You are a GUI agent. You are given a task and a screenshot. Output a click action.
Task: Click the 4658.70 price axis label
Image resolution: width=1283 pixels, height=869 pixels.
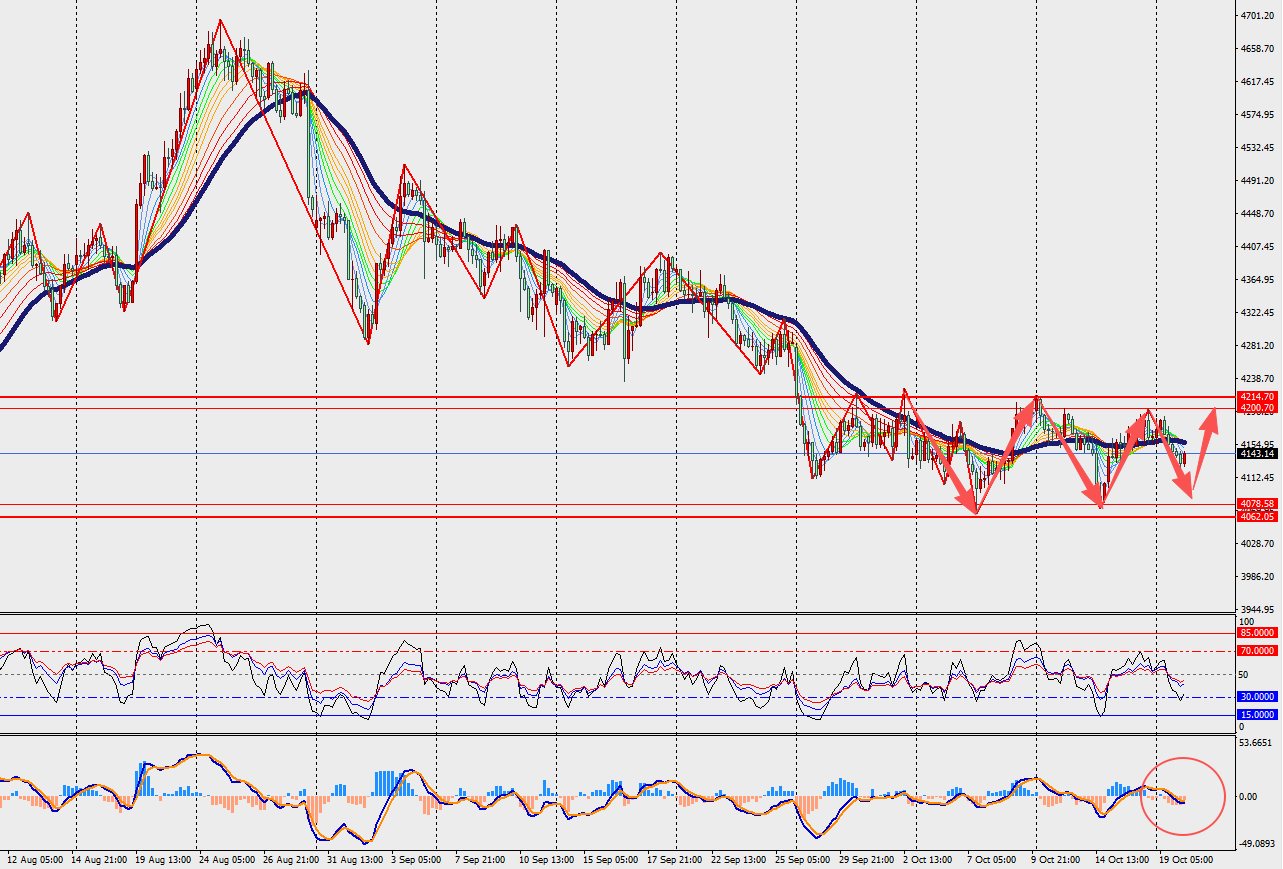click(x=1258, y=49)
